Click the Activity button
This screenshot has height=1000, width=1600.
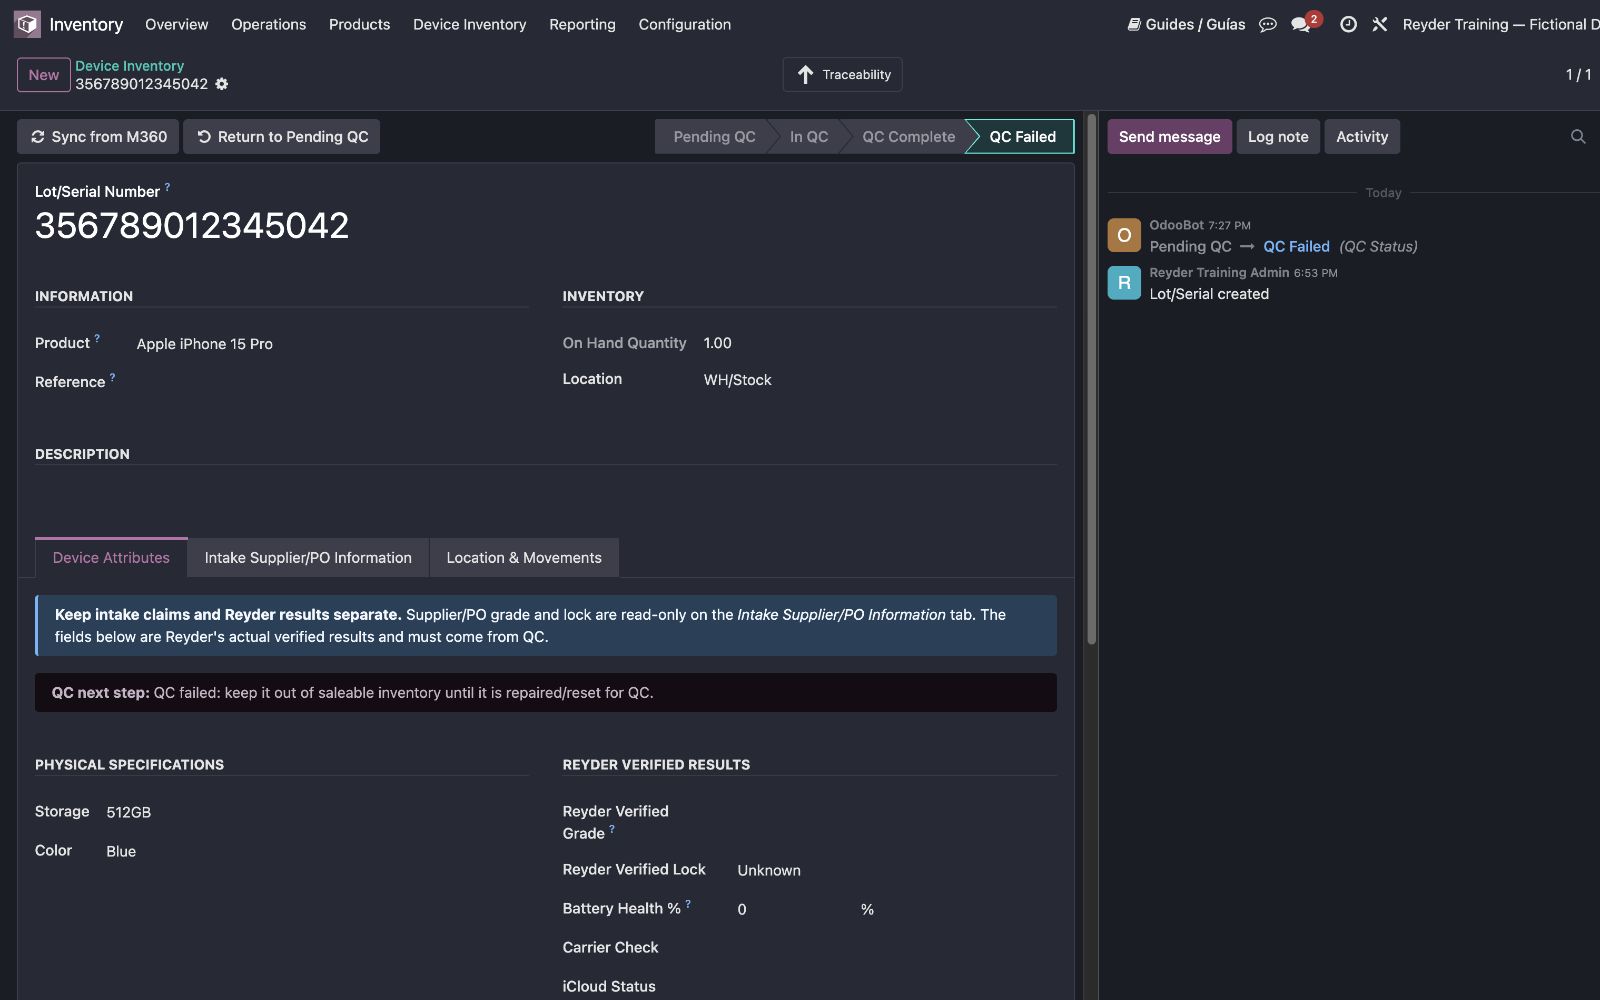(1362, 137)
